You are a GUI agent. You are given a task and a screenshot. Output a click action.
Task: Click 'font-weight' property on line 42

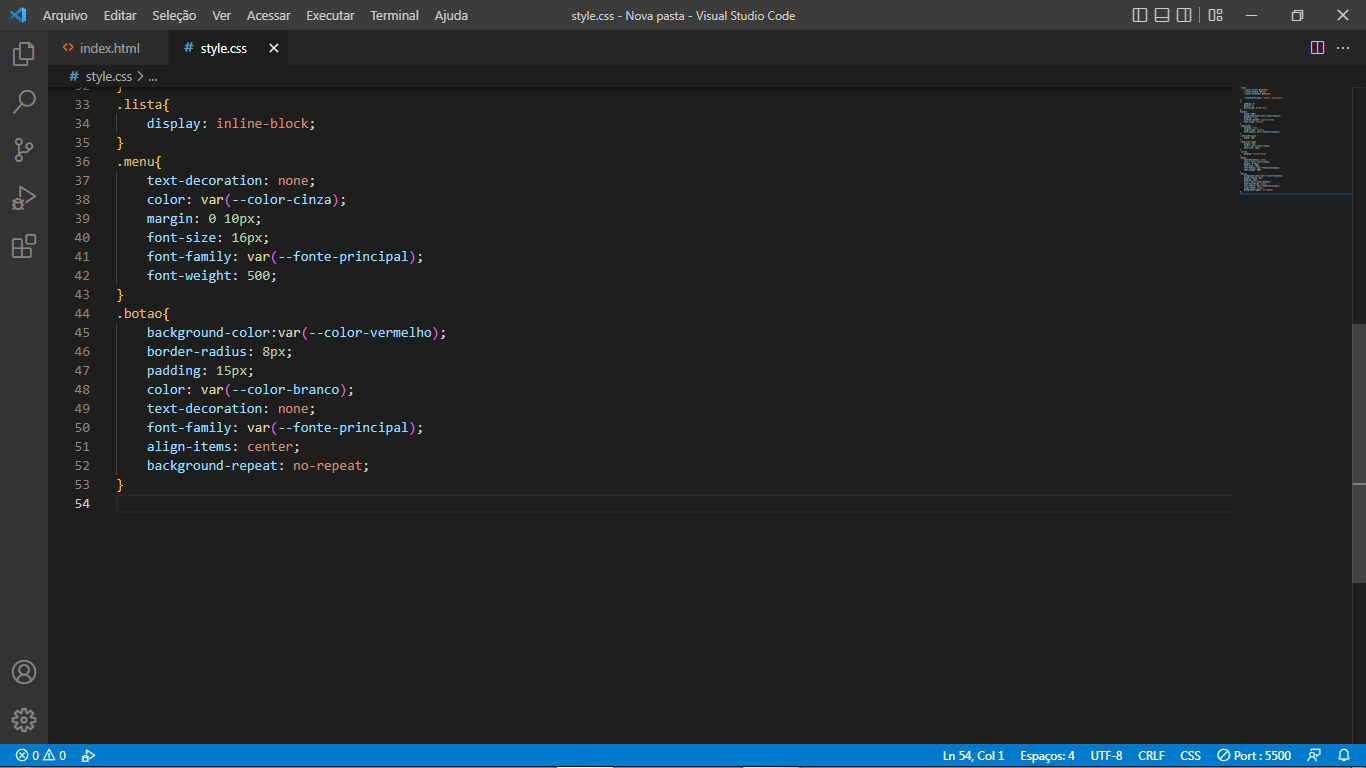click(189, 275)
